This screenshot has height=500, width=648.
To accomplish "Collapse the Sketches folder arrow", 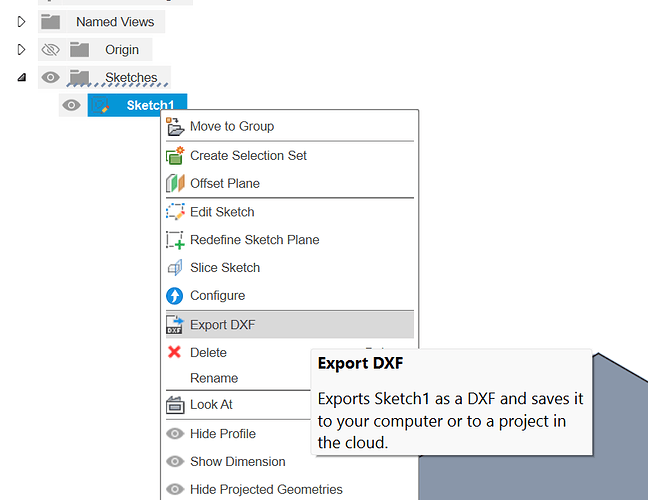I will (22, 77).
